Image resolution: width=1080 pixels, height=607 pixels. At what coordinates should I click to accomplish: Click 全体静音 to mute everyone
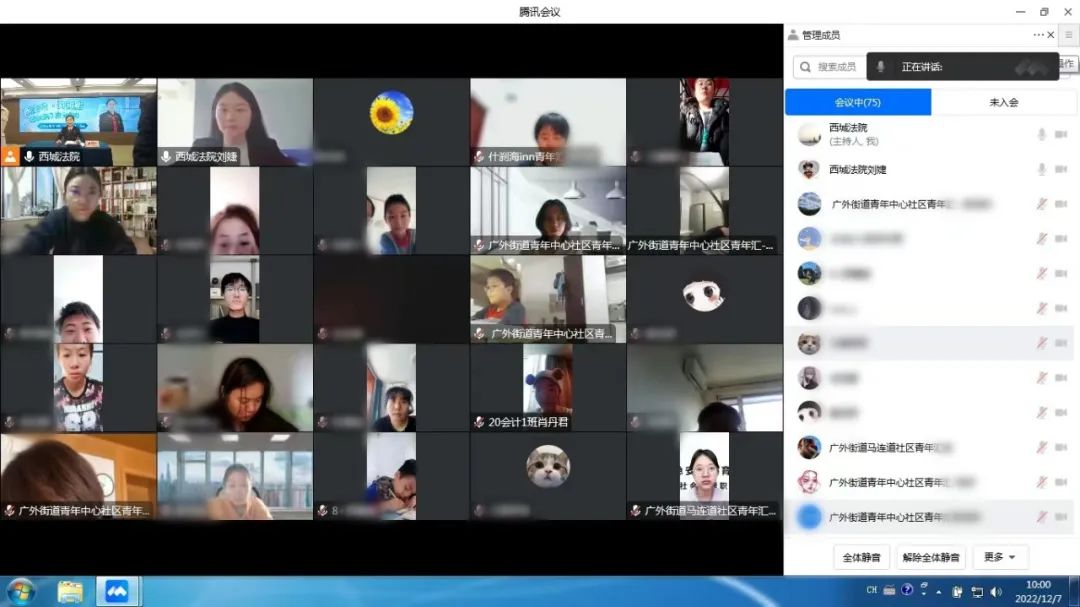coord(862,557)
